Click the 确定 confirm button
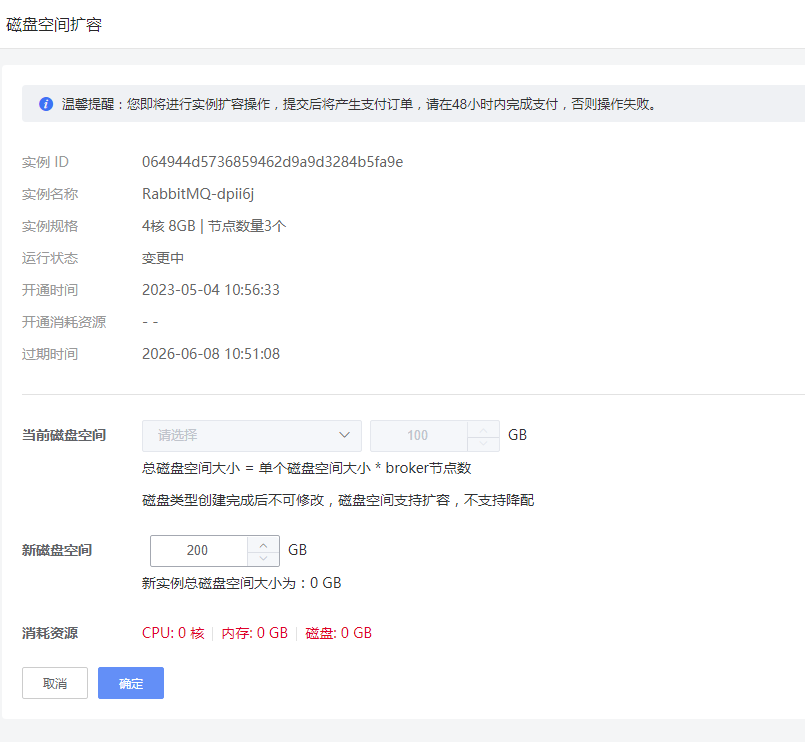 click(x=131, y=683)
